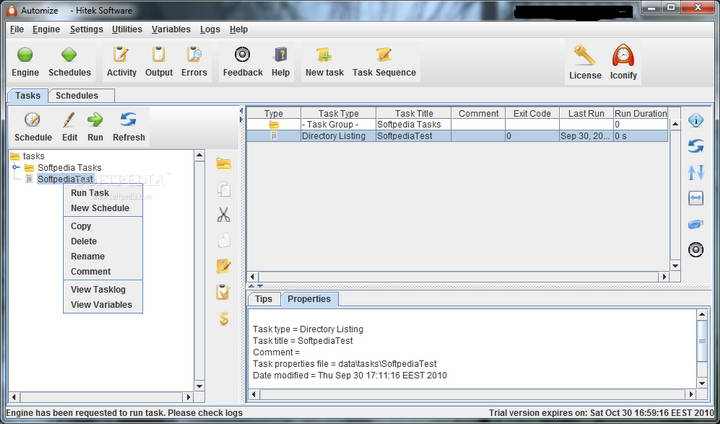Click scroll-down arrow in the Properties pane
Viewport: 720px width, 424px height.
[x=702, y=383]
